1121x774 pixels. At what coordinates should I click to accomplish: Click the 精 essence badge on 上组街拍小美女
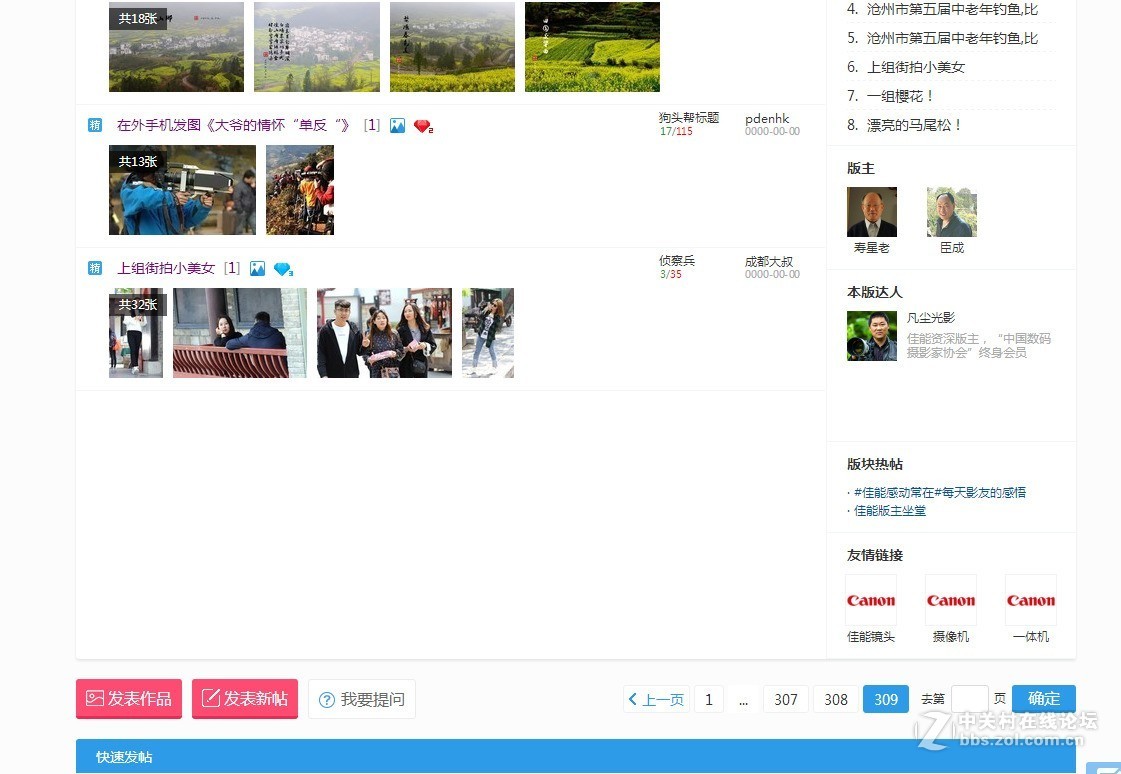tap(95, 268)
